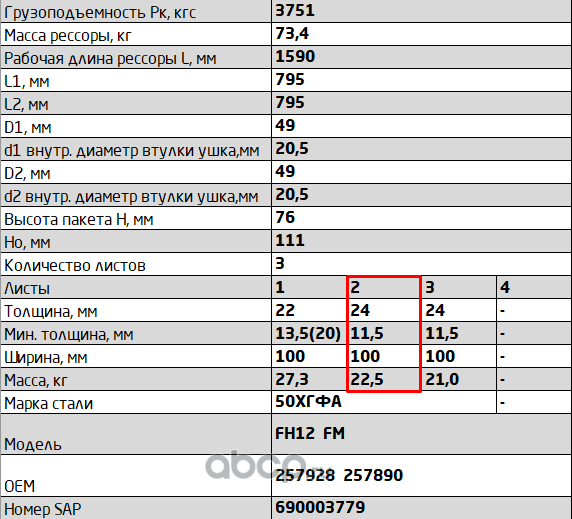Select SAP number 690003779
572x519 pixels.
click(320, 507)
